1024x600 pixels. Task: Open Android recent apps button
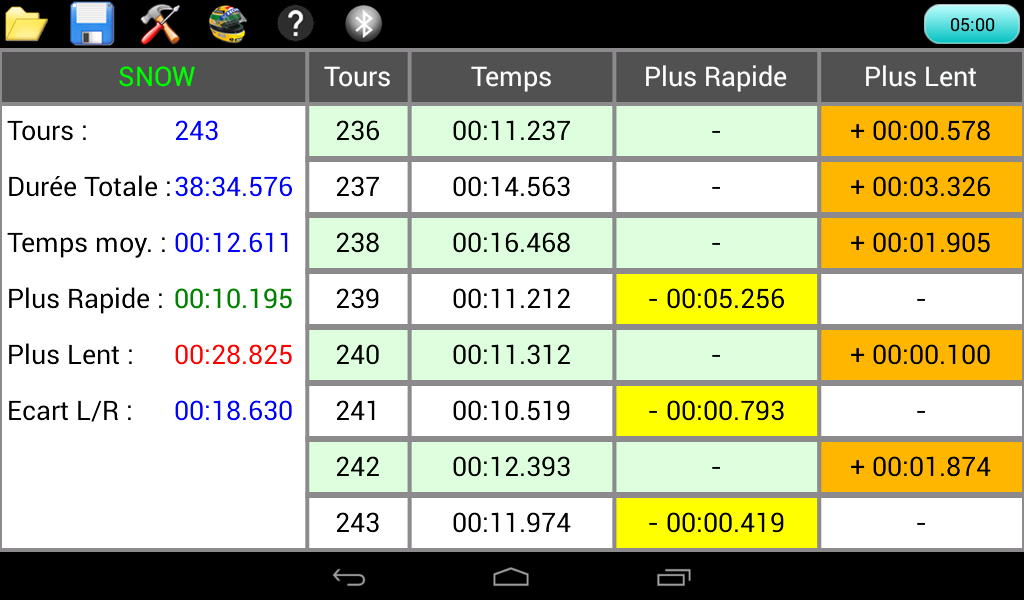pos(673,576)
